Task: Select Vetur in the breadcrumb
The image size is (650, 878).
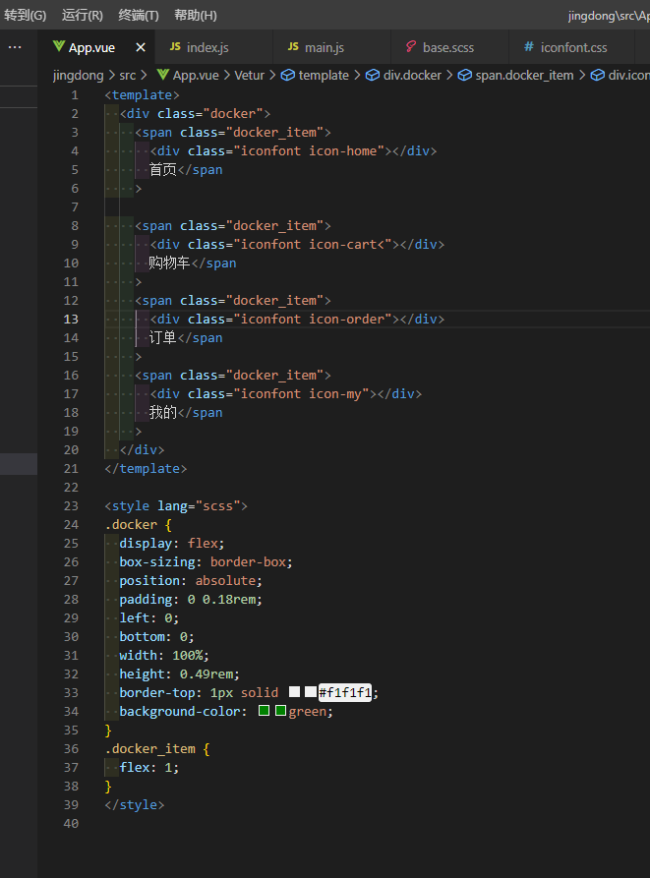Action: click(249, 75)
